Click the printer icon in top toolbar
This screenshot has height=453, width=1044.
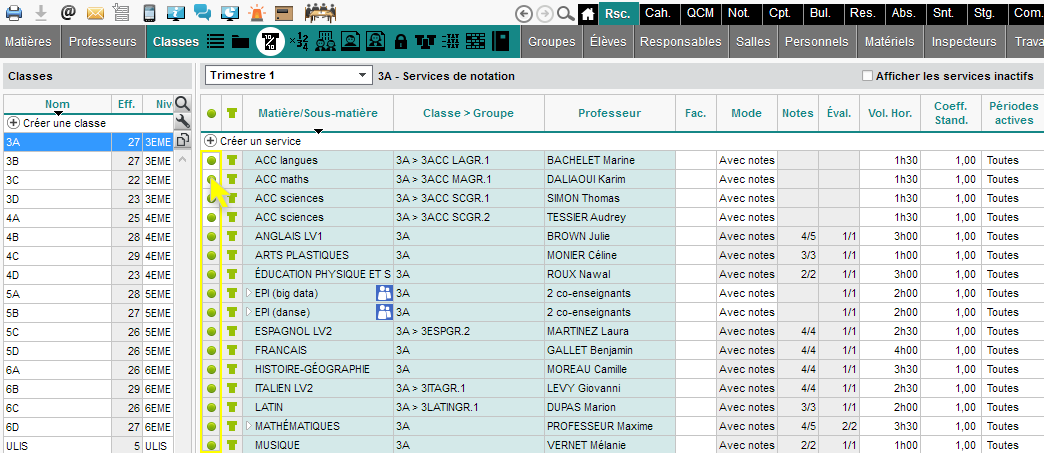pyautogui.click(x=15, y=13)
